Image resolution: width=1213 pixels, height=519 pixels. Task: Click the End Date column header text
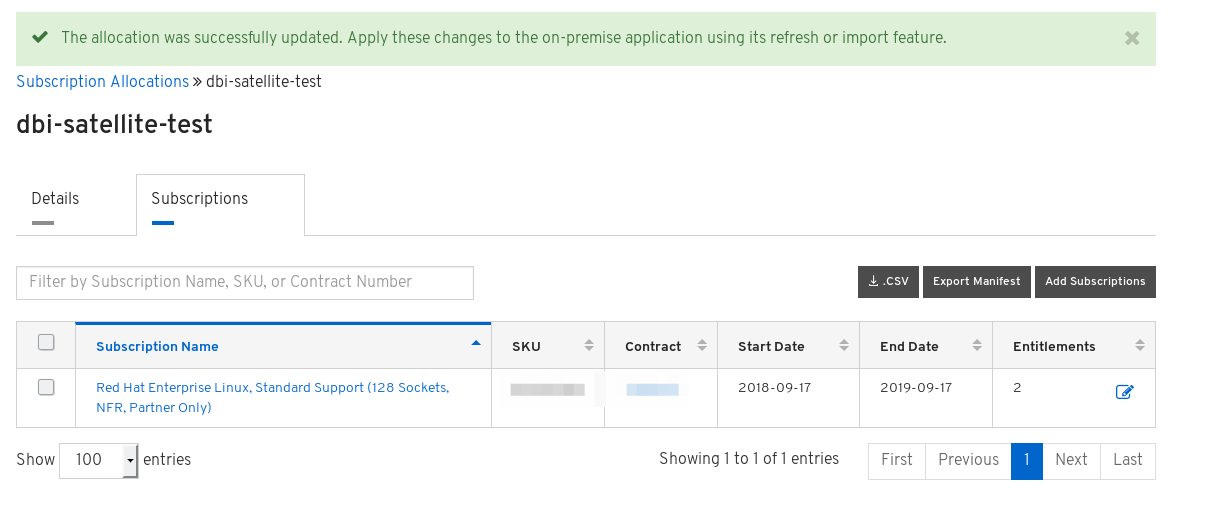(x=909, y=347)
